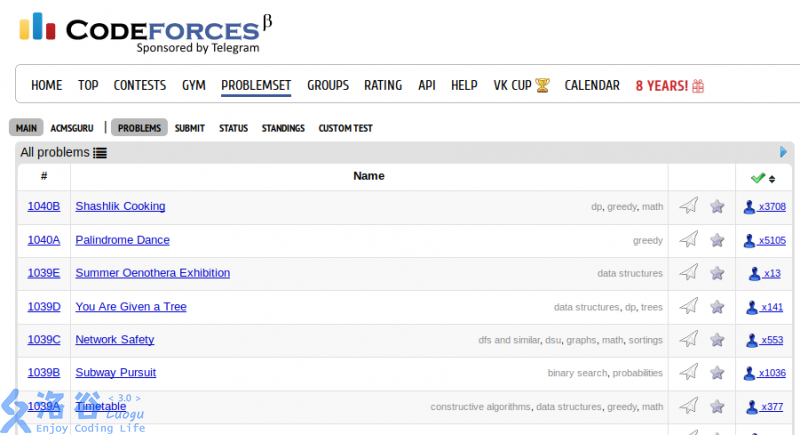This screenshot has width=800, height=435.
Task: Star the Palindrome Dance problem as favorite
Action: 717,240
